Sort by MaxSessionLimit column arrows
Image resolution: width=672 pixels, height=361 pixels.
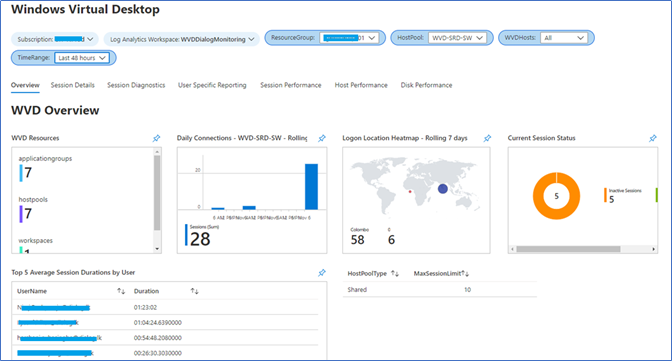coord(465,274)
